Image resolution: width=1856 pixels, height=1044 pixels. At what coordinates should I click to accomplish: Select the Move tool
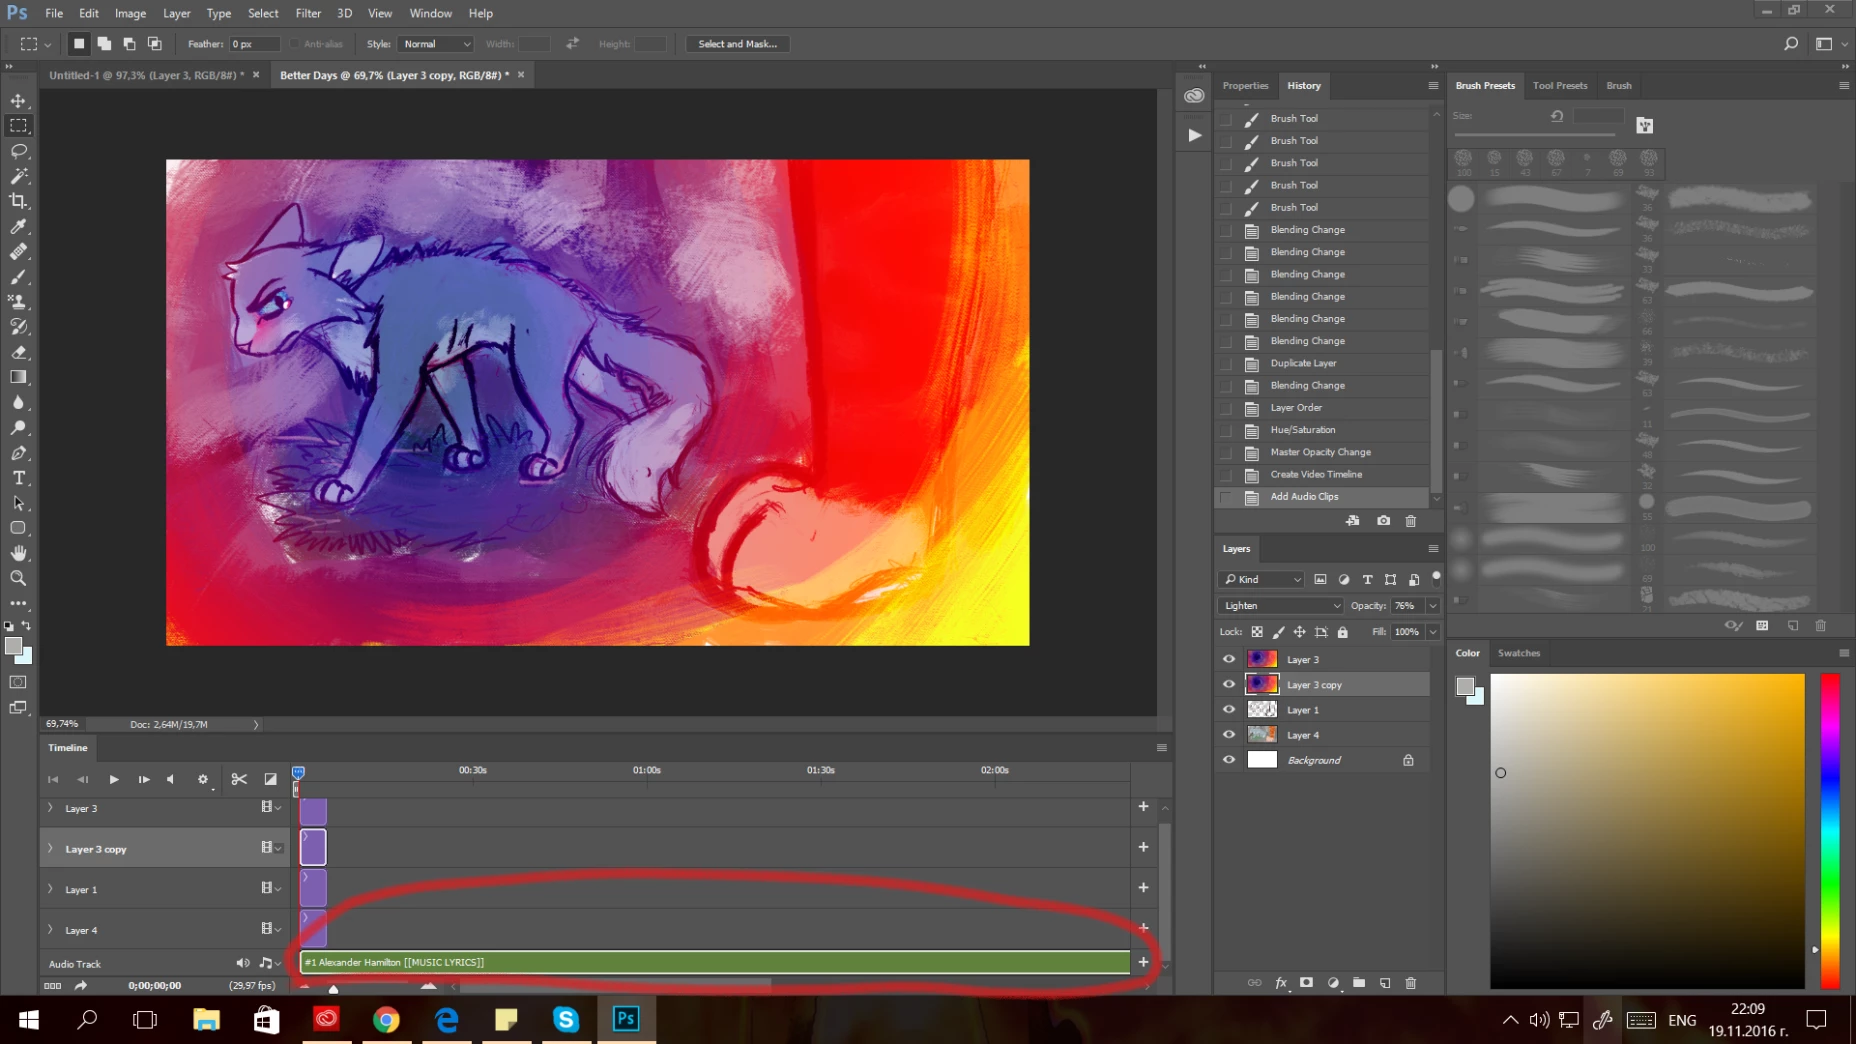(x=18, y=101)
